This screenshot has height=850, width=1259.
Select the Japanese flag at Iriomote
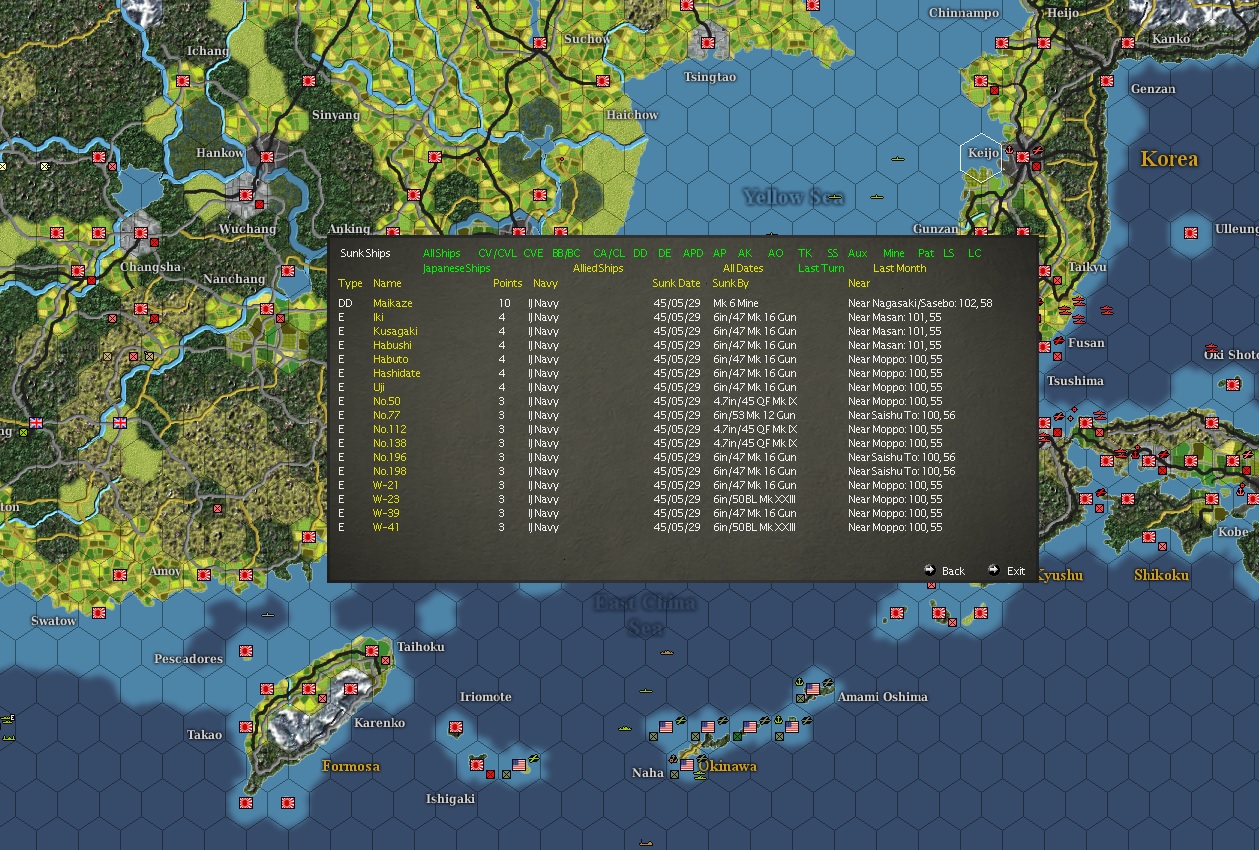point(456,727)
